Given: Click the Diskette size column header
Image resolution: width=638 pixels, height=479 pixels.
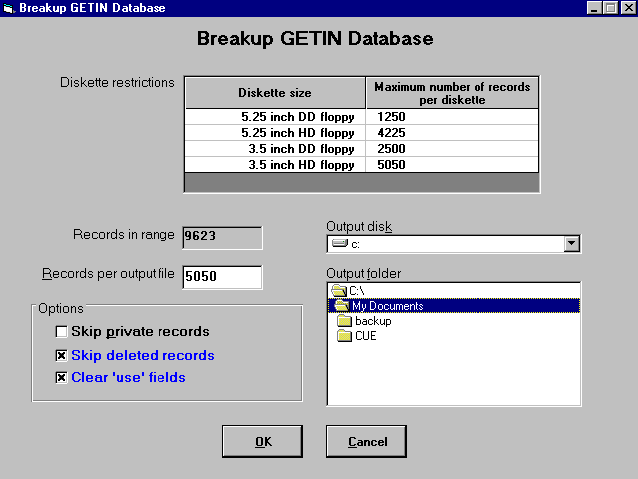Looking at the screenshot, I should 275,93.
